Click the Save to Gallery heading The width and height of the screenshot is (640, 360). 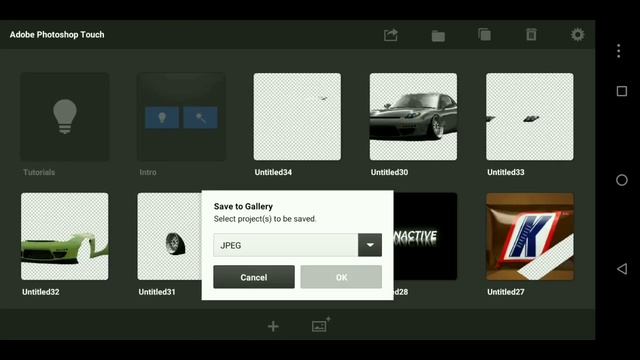[243, 207]
